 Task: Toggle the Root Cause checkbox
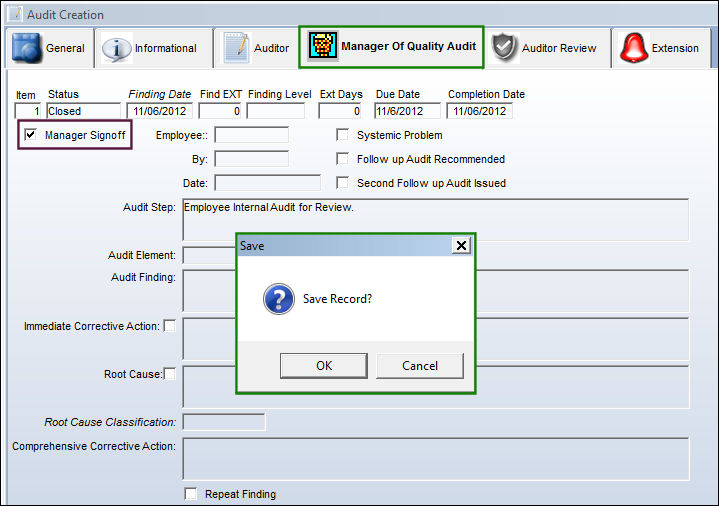170,374
